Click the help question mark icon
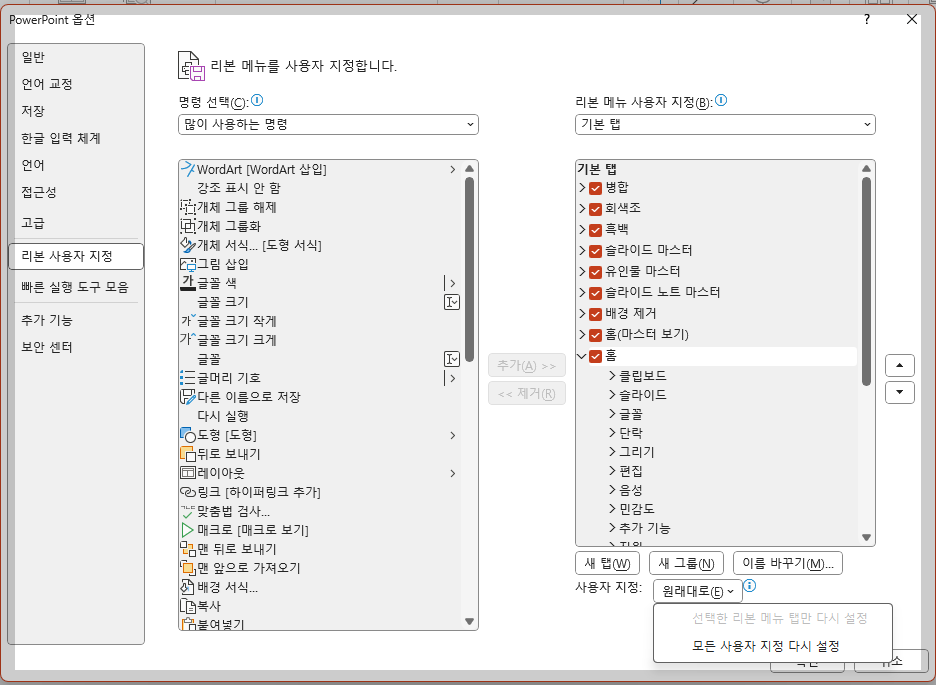 tap(867, 20)
